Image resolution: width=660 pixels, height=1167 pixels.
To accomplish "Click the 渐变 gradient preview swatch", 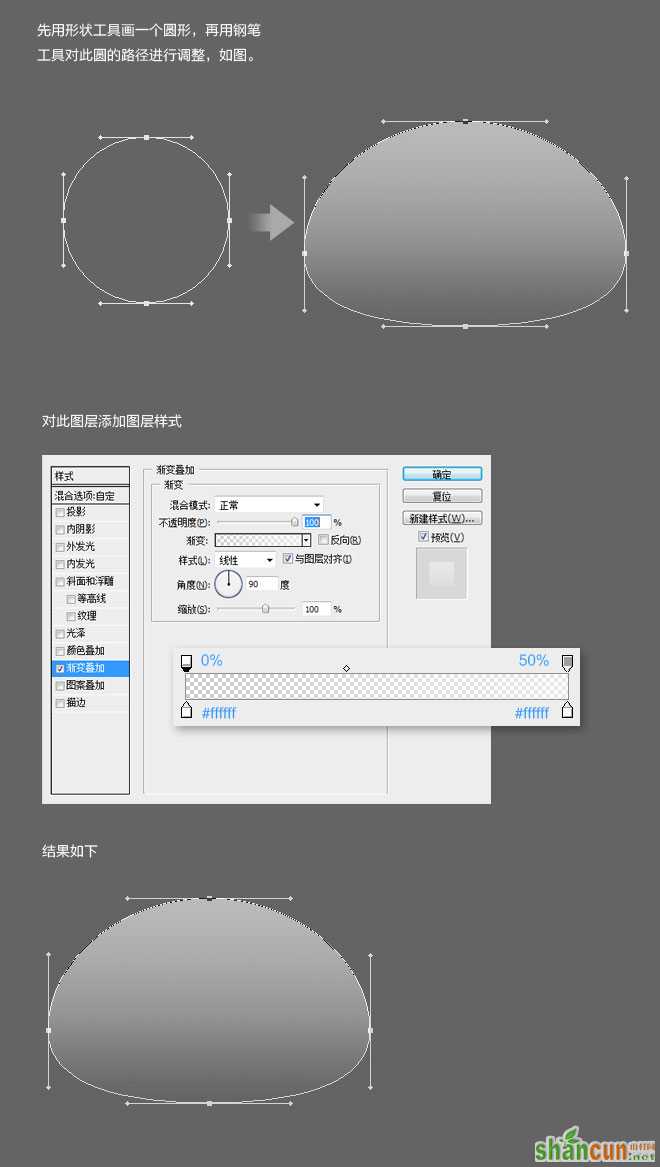I will click(257, 540).
